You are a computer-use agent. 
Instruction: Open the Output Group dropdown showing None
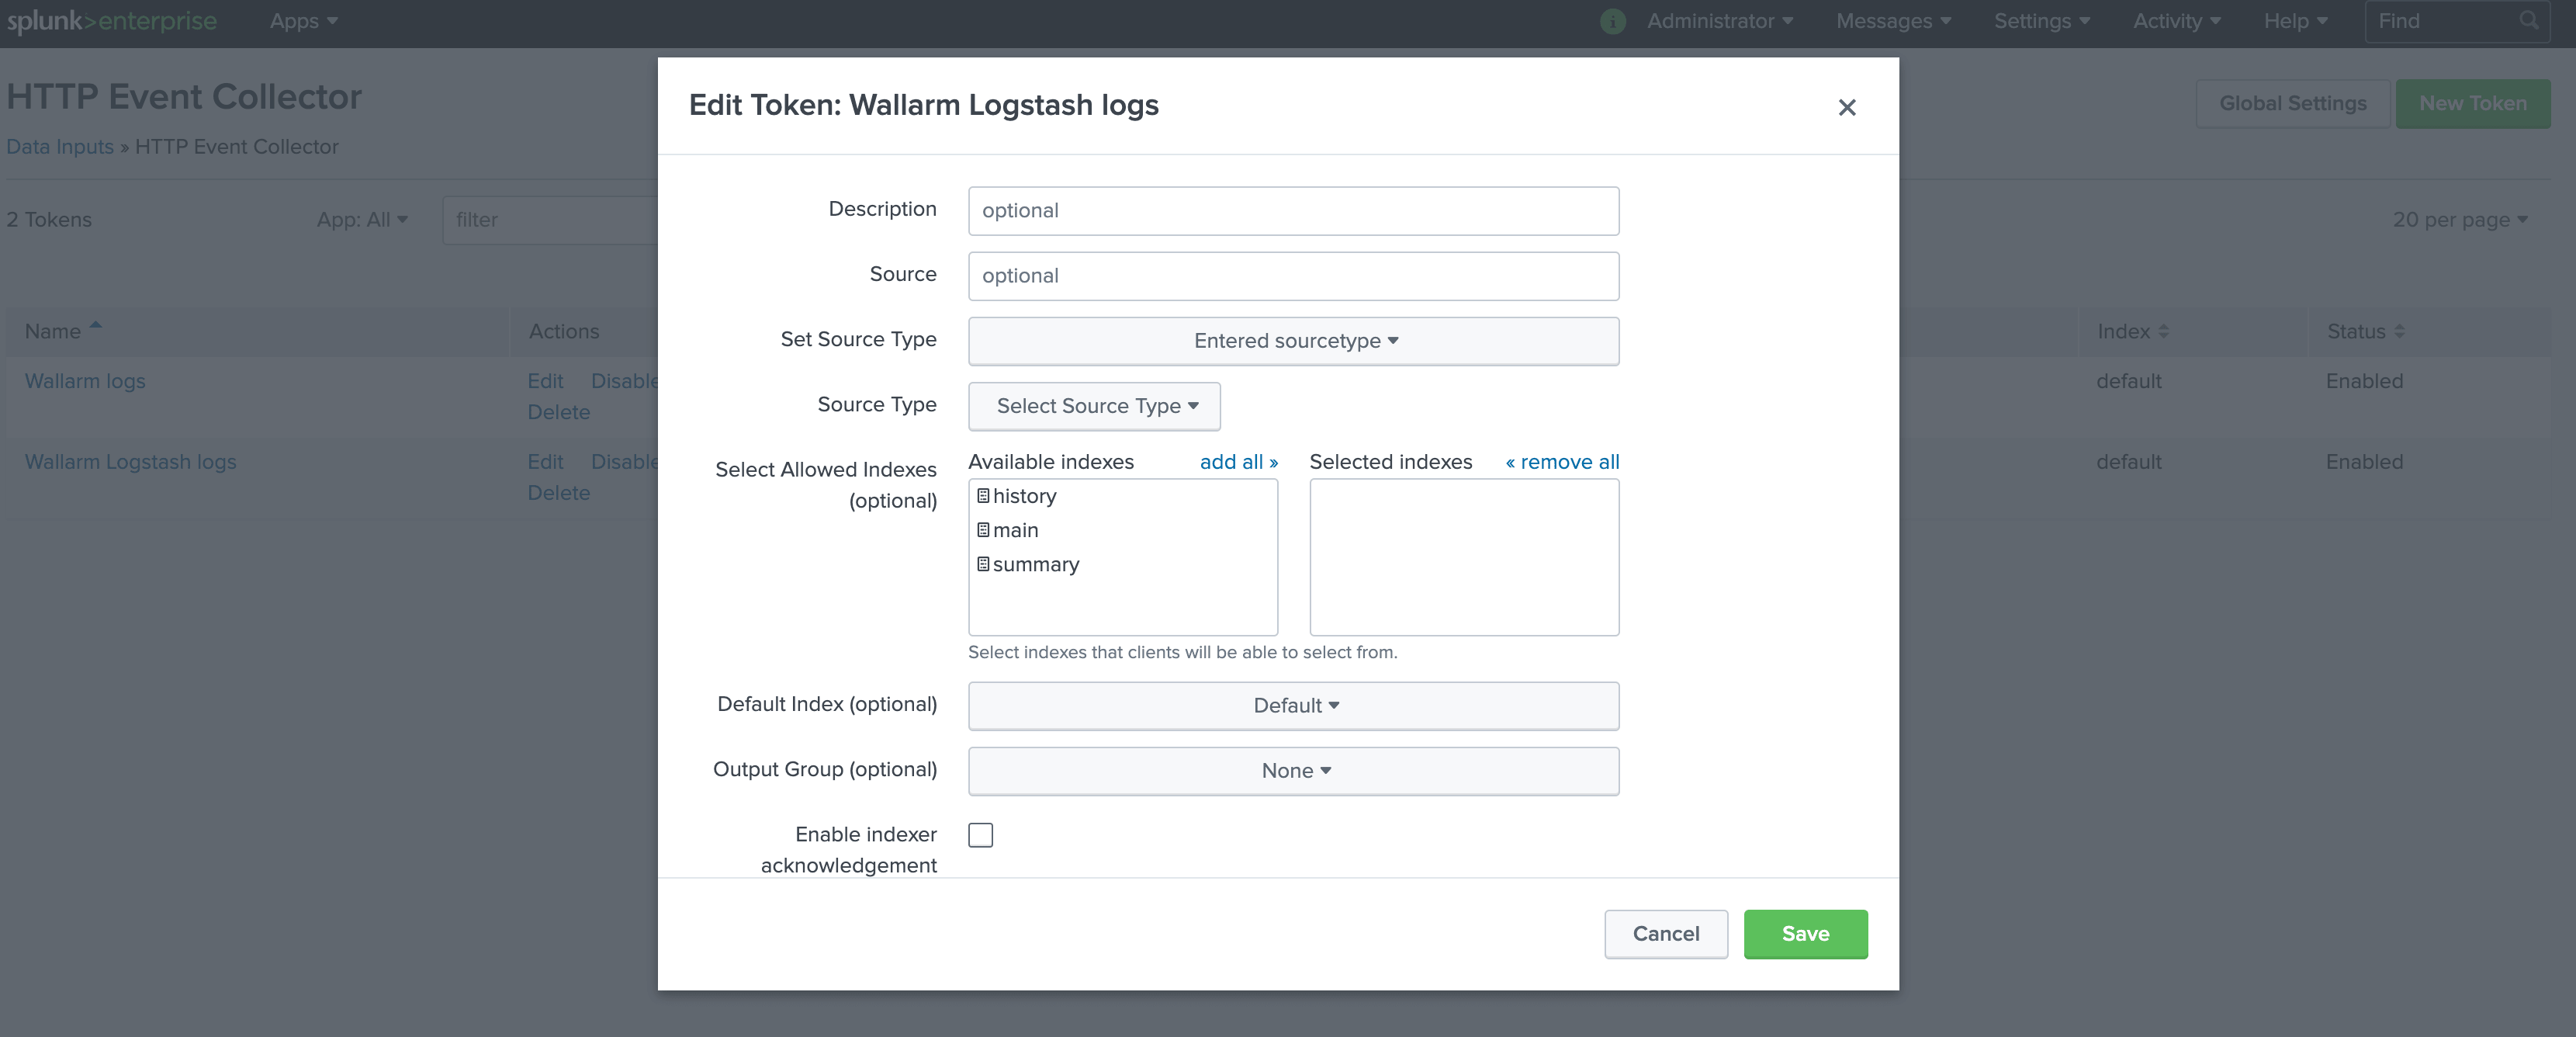click(1293, 770)
